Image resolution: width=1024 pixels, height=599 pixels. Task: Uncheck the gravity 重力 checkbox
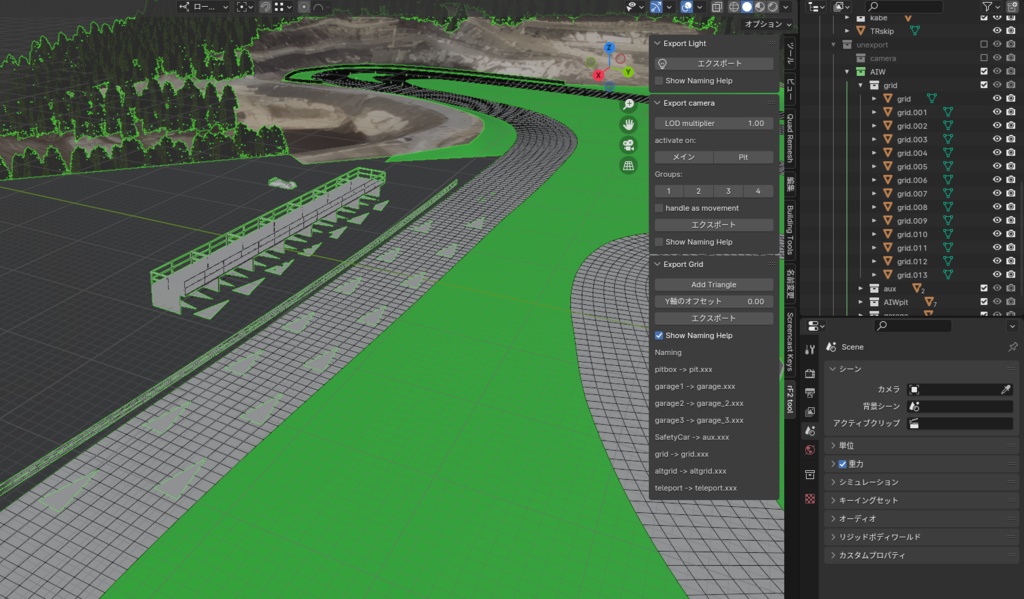pos(842,464)
